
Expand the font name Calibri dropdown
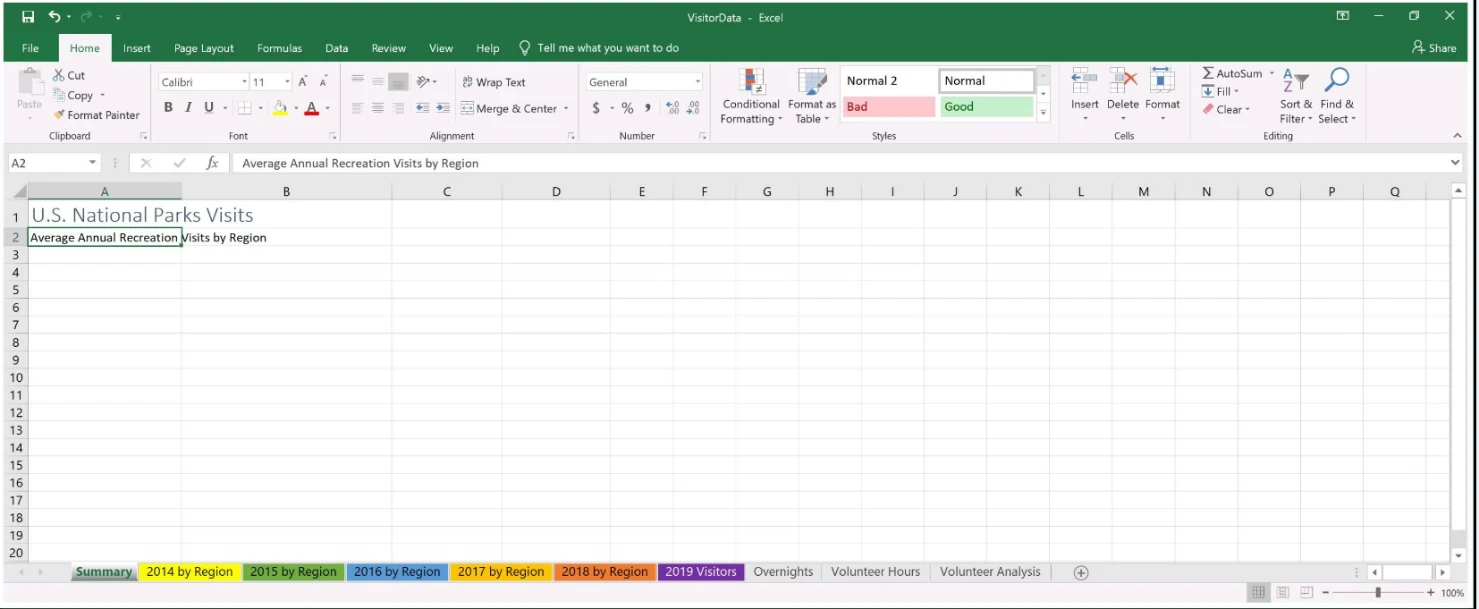[x=244, y=82]
